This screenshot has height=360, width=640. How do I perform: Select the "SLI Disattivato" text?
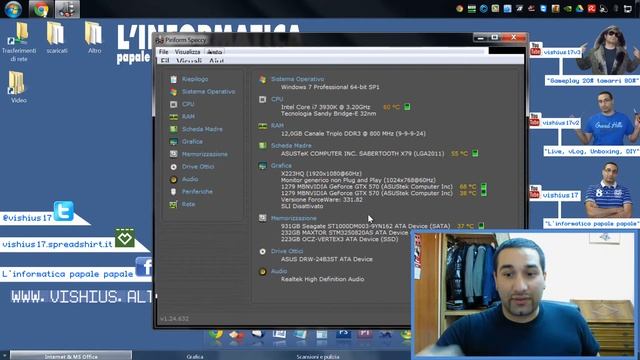click(x=302, y=206)
